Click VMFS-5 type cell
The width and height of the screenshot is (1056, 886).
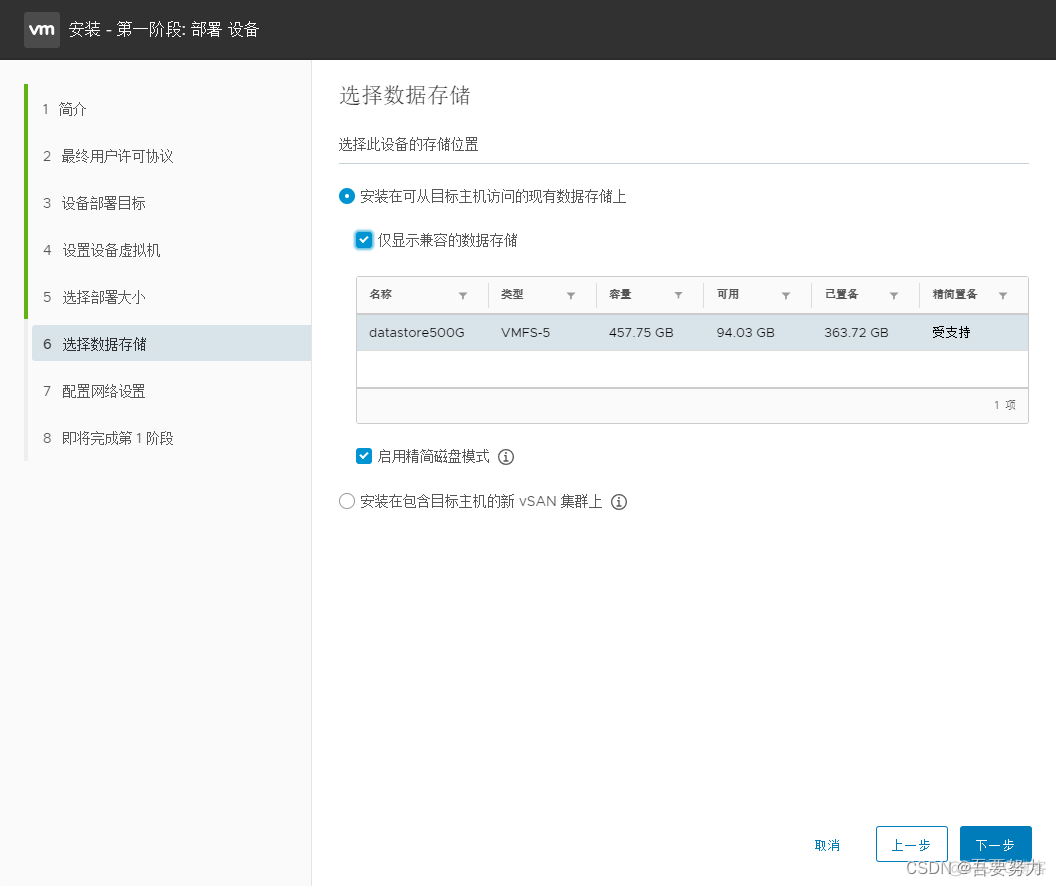coord(525,333)
